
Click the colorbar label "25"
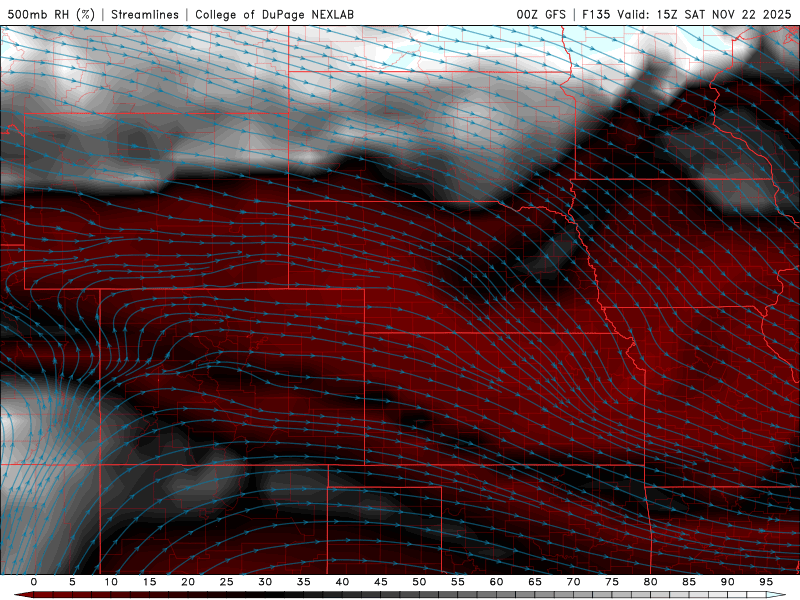(x=227, y=582)
